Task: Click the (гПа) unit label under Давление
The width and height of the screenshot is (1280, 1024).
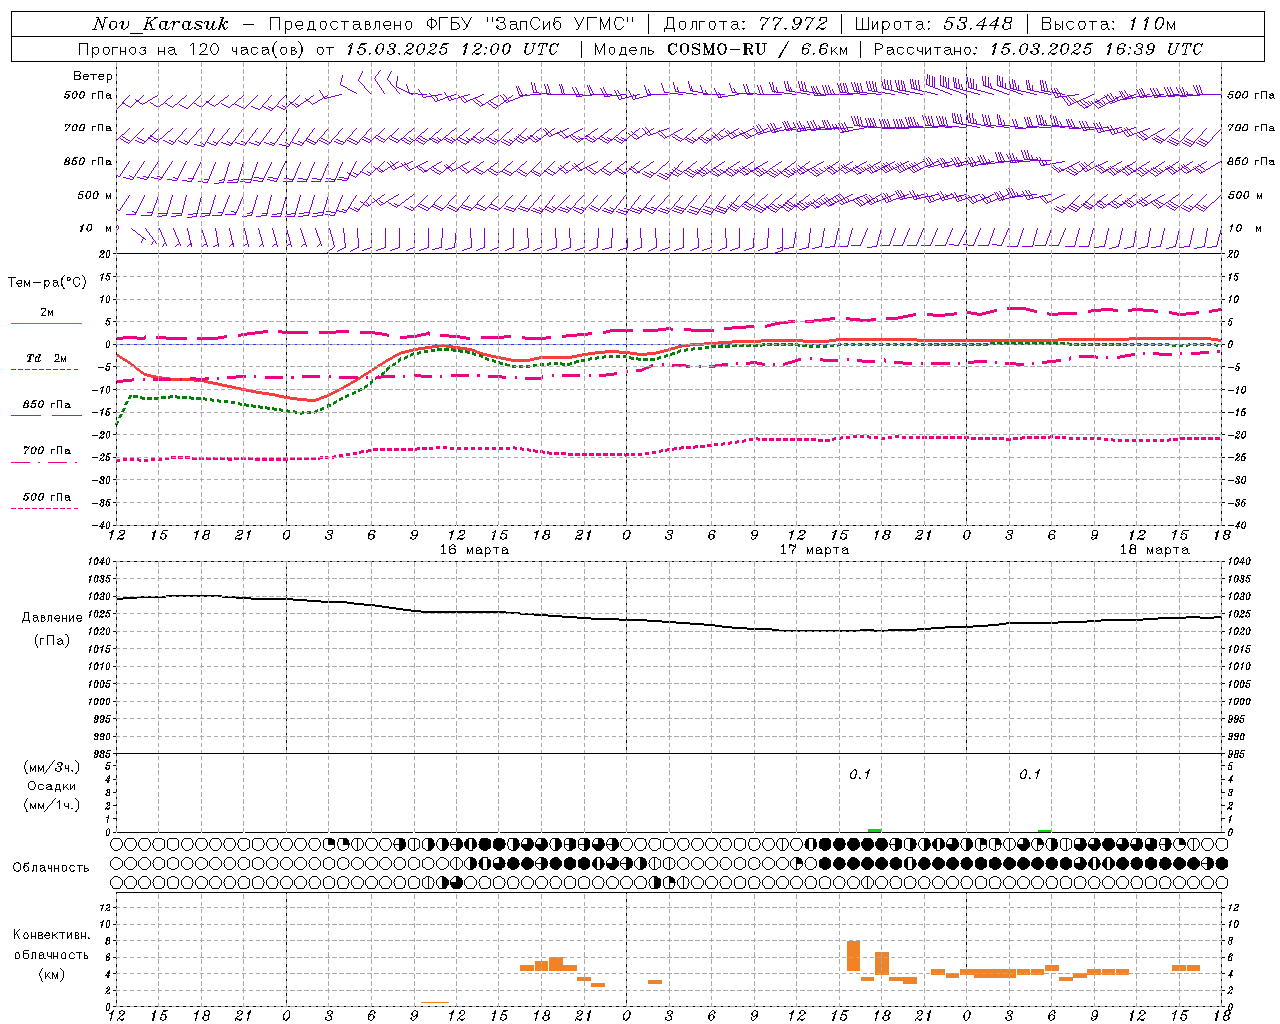Action: tap(52, 640)
